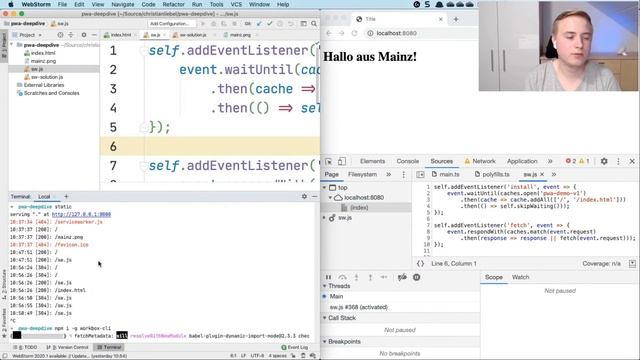Collapse the top frame tree node
Viewport: 640px width, 360px height.
[x=325, y=188]
